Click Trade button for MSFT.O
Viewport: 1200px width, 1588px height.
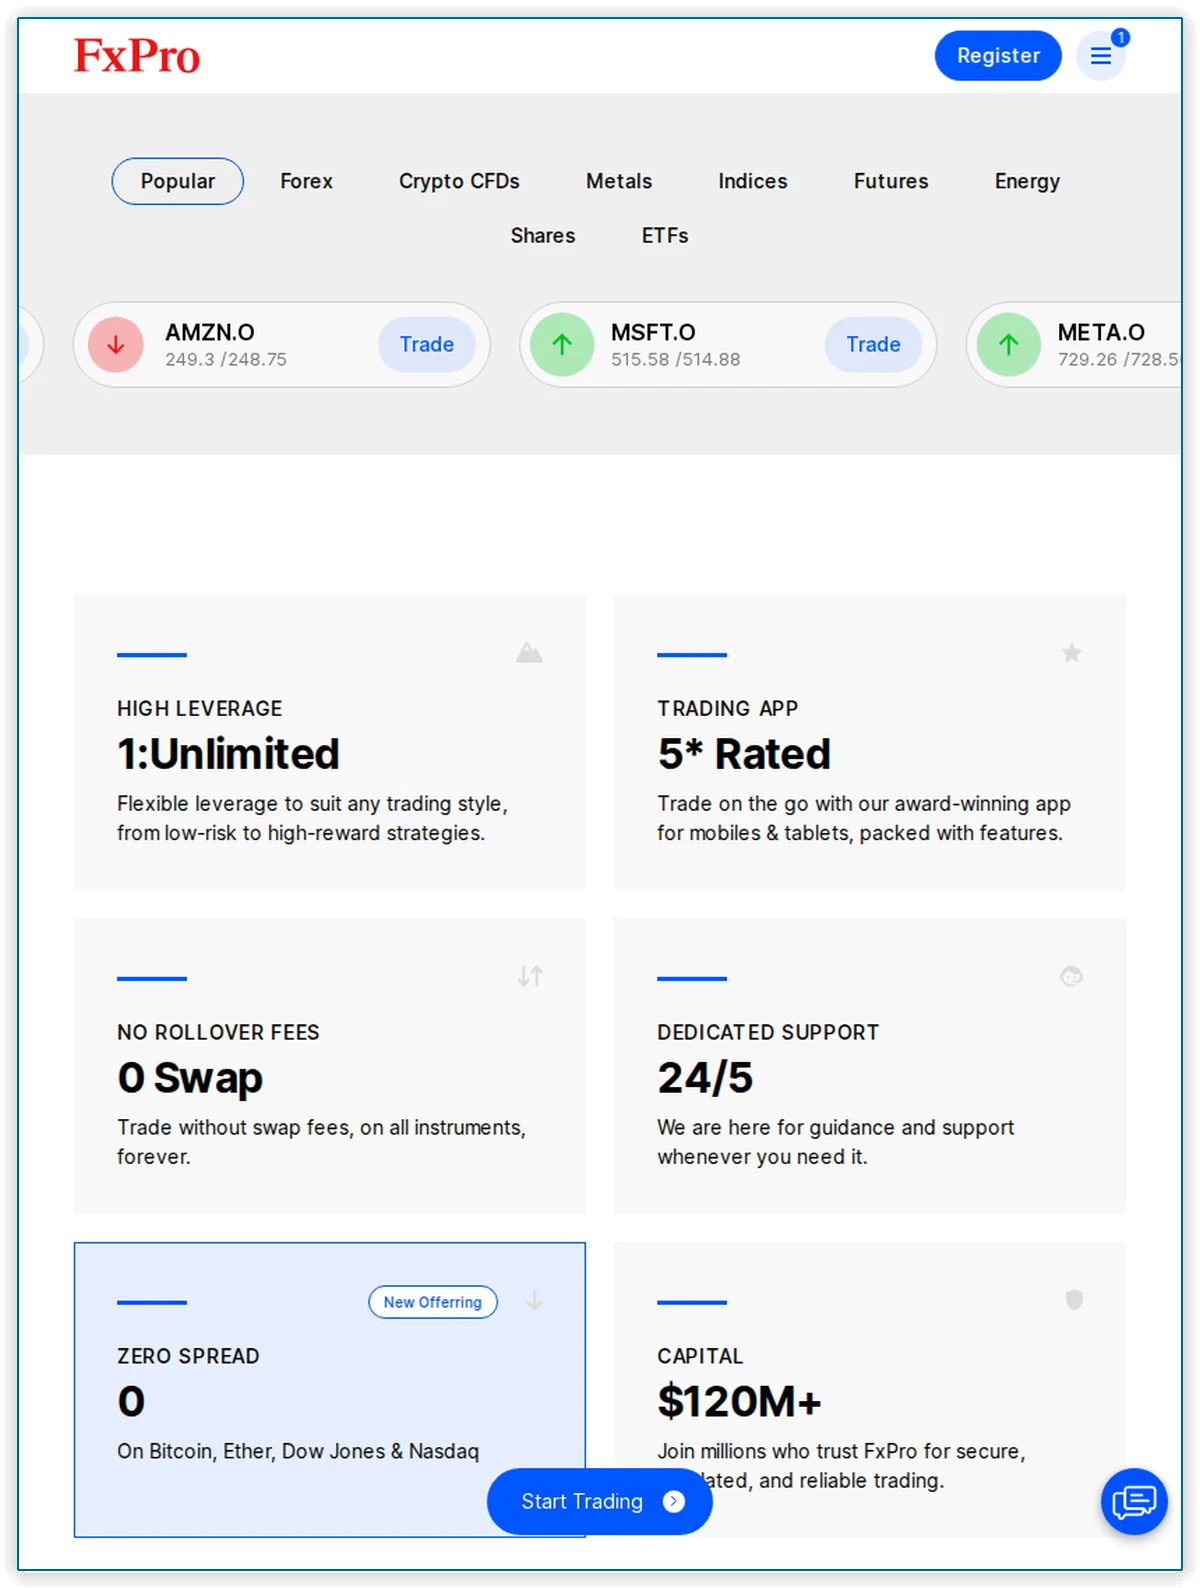tap(873, 344)
